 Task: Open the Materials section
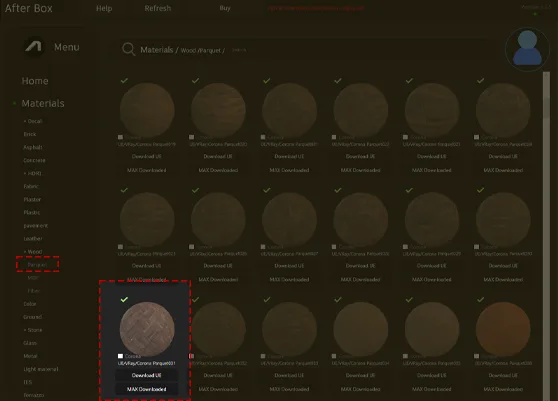point(43,103)
